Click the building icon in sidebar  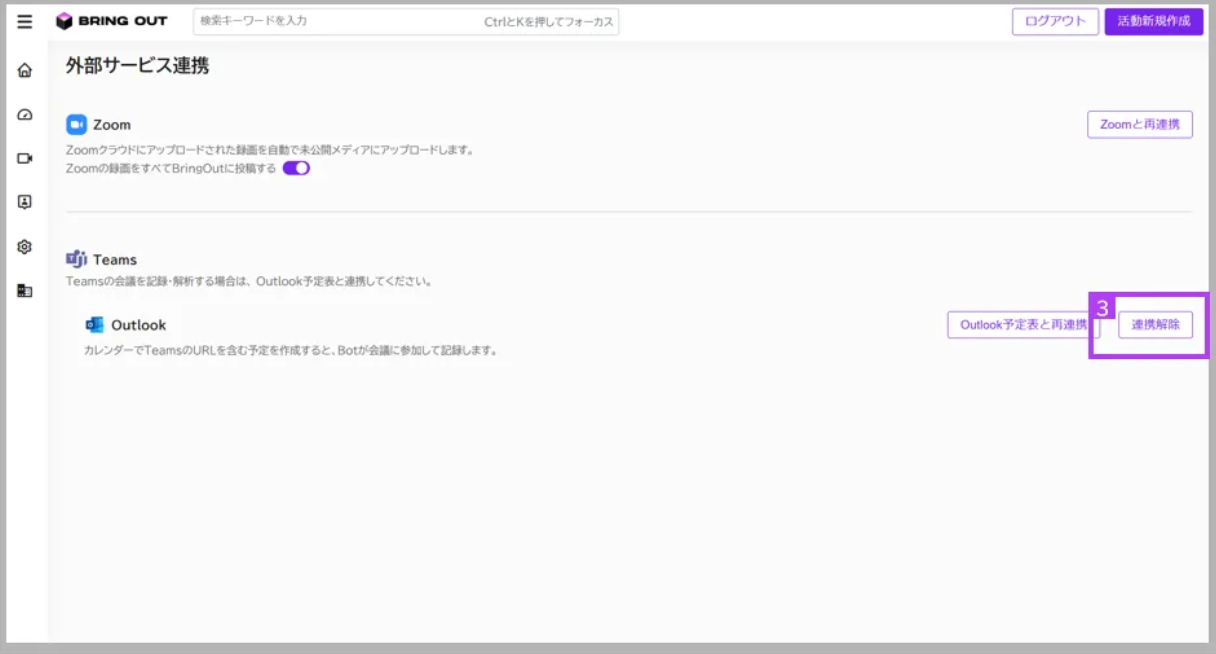pyautogui.click(x=25, y=291)
